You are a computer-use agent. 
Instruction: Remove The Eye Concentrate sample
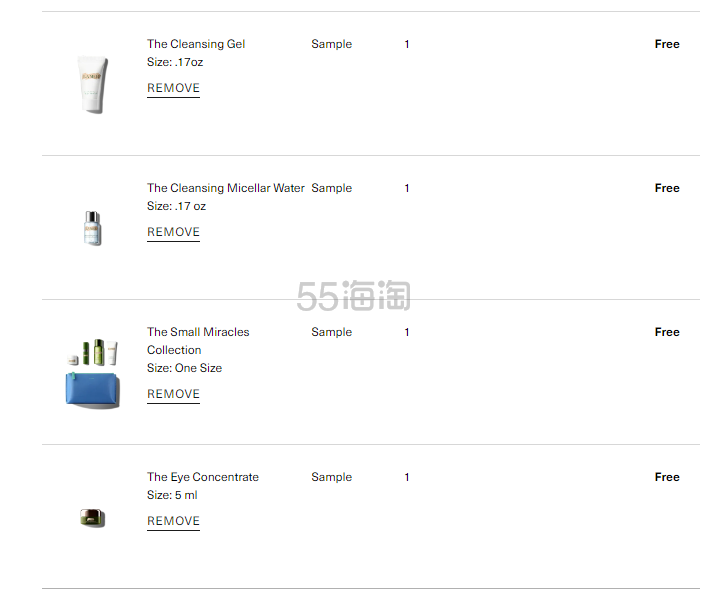click(173, 521)
